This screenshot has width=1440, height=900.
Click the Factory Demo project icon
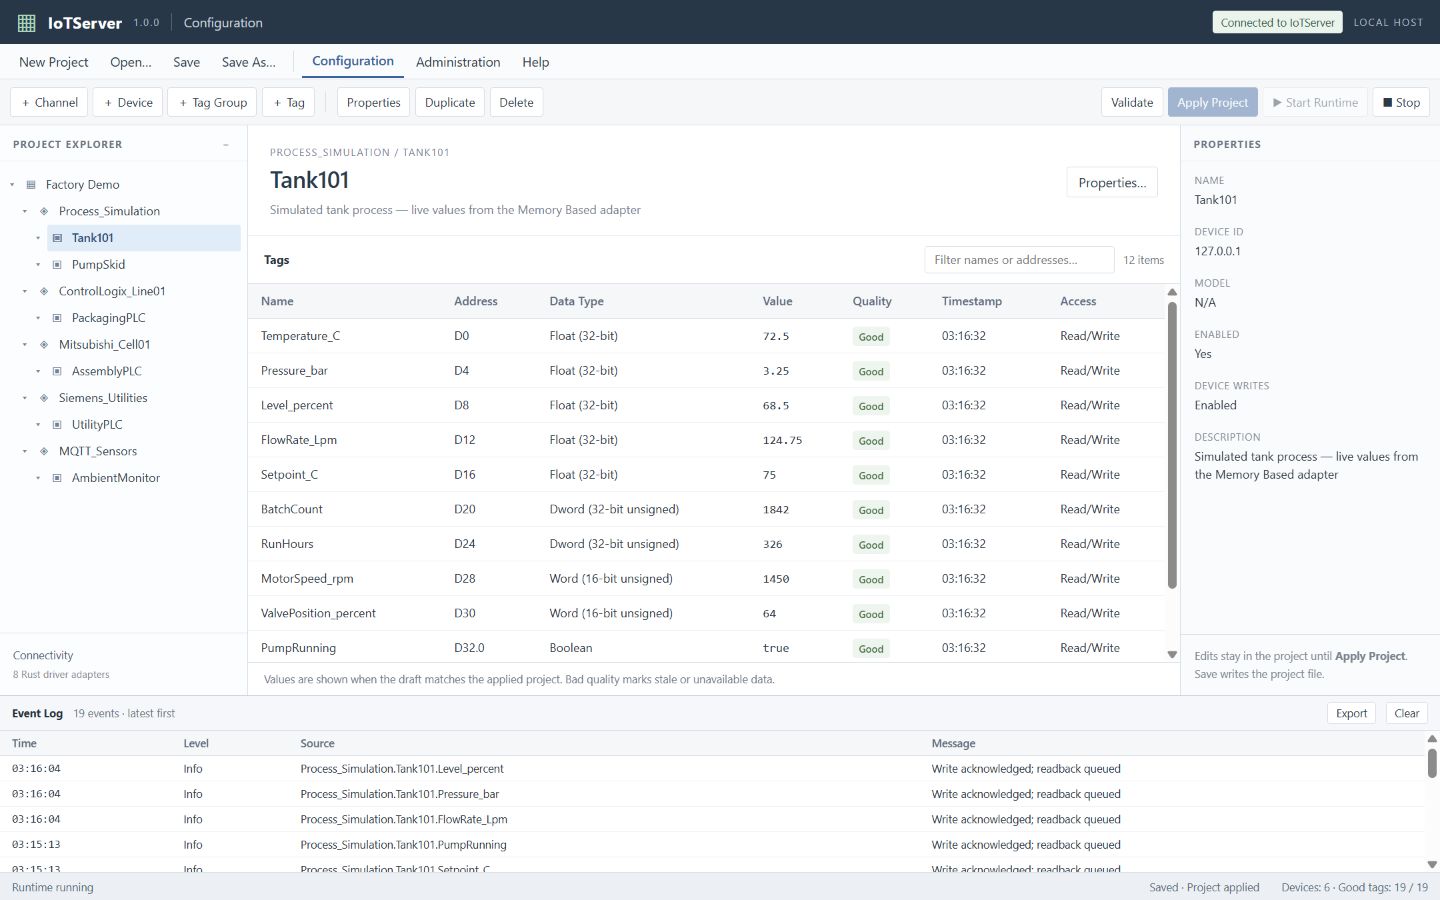click(x=31, y=185)
